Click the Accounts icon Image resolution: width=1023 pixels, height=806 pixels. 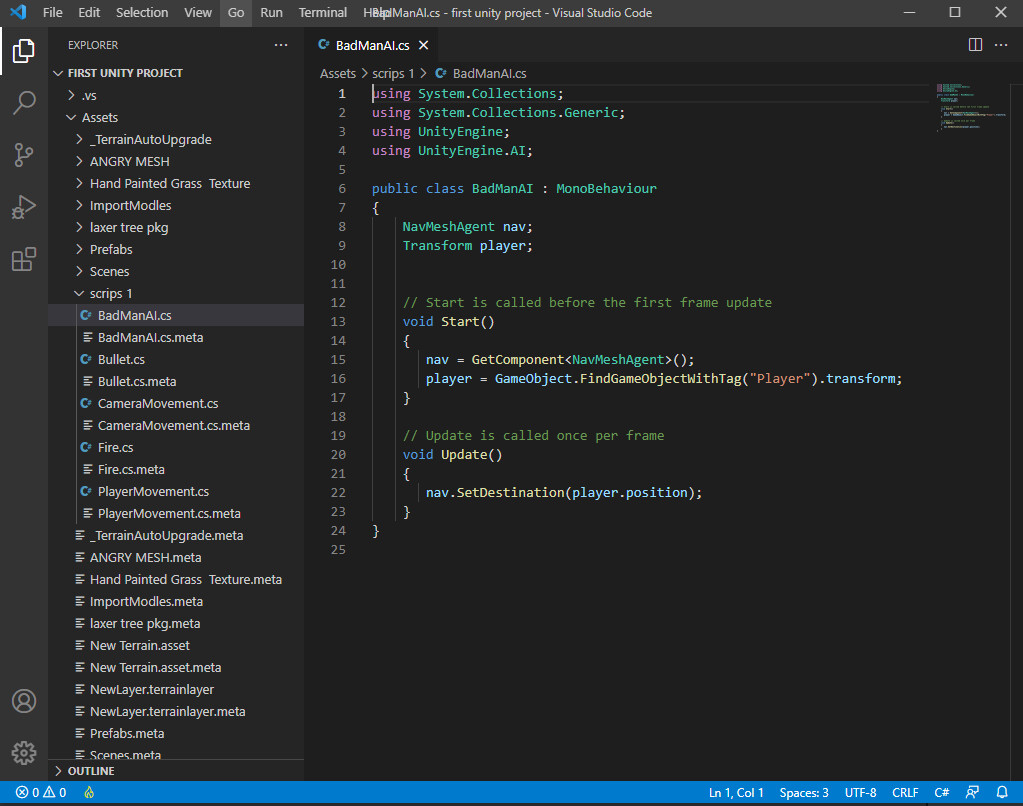pyautogui.click(x=24, y=701)
